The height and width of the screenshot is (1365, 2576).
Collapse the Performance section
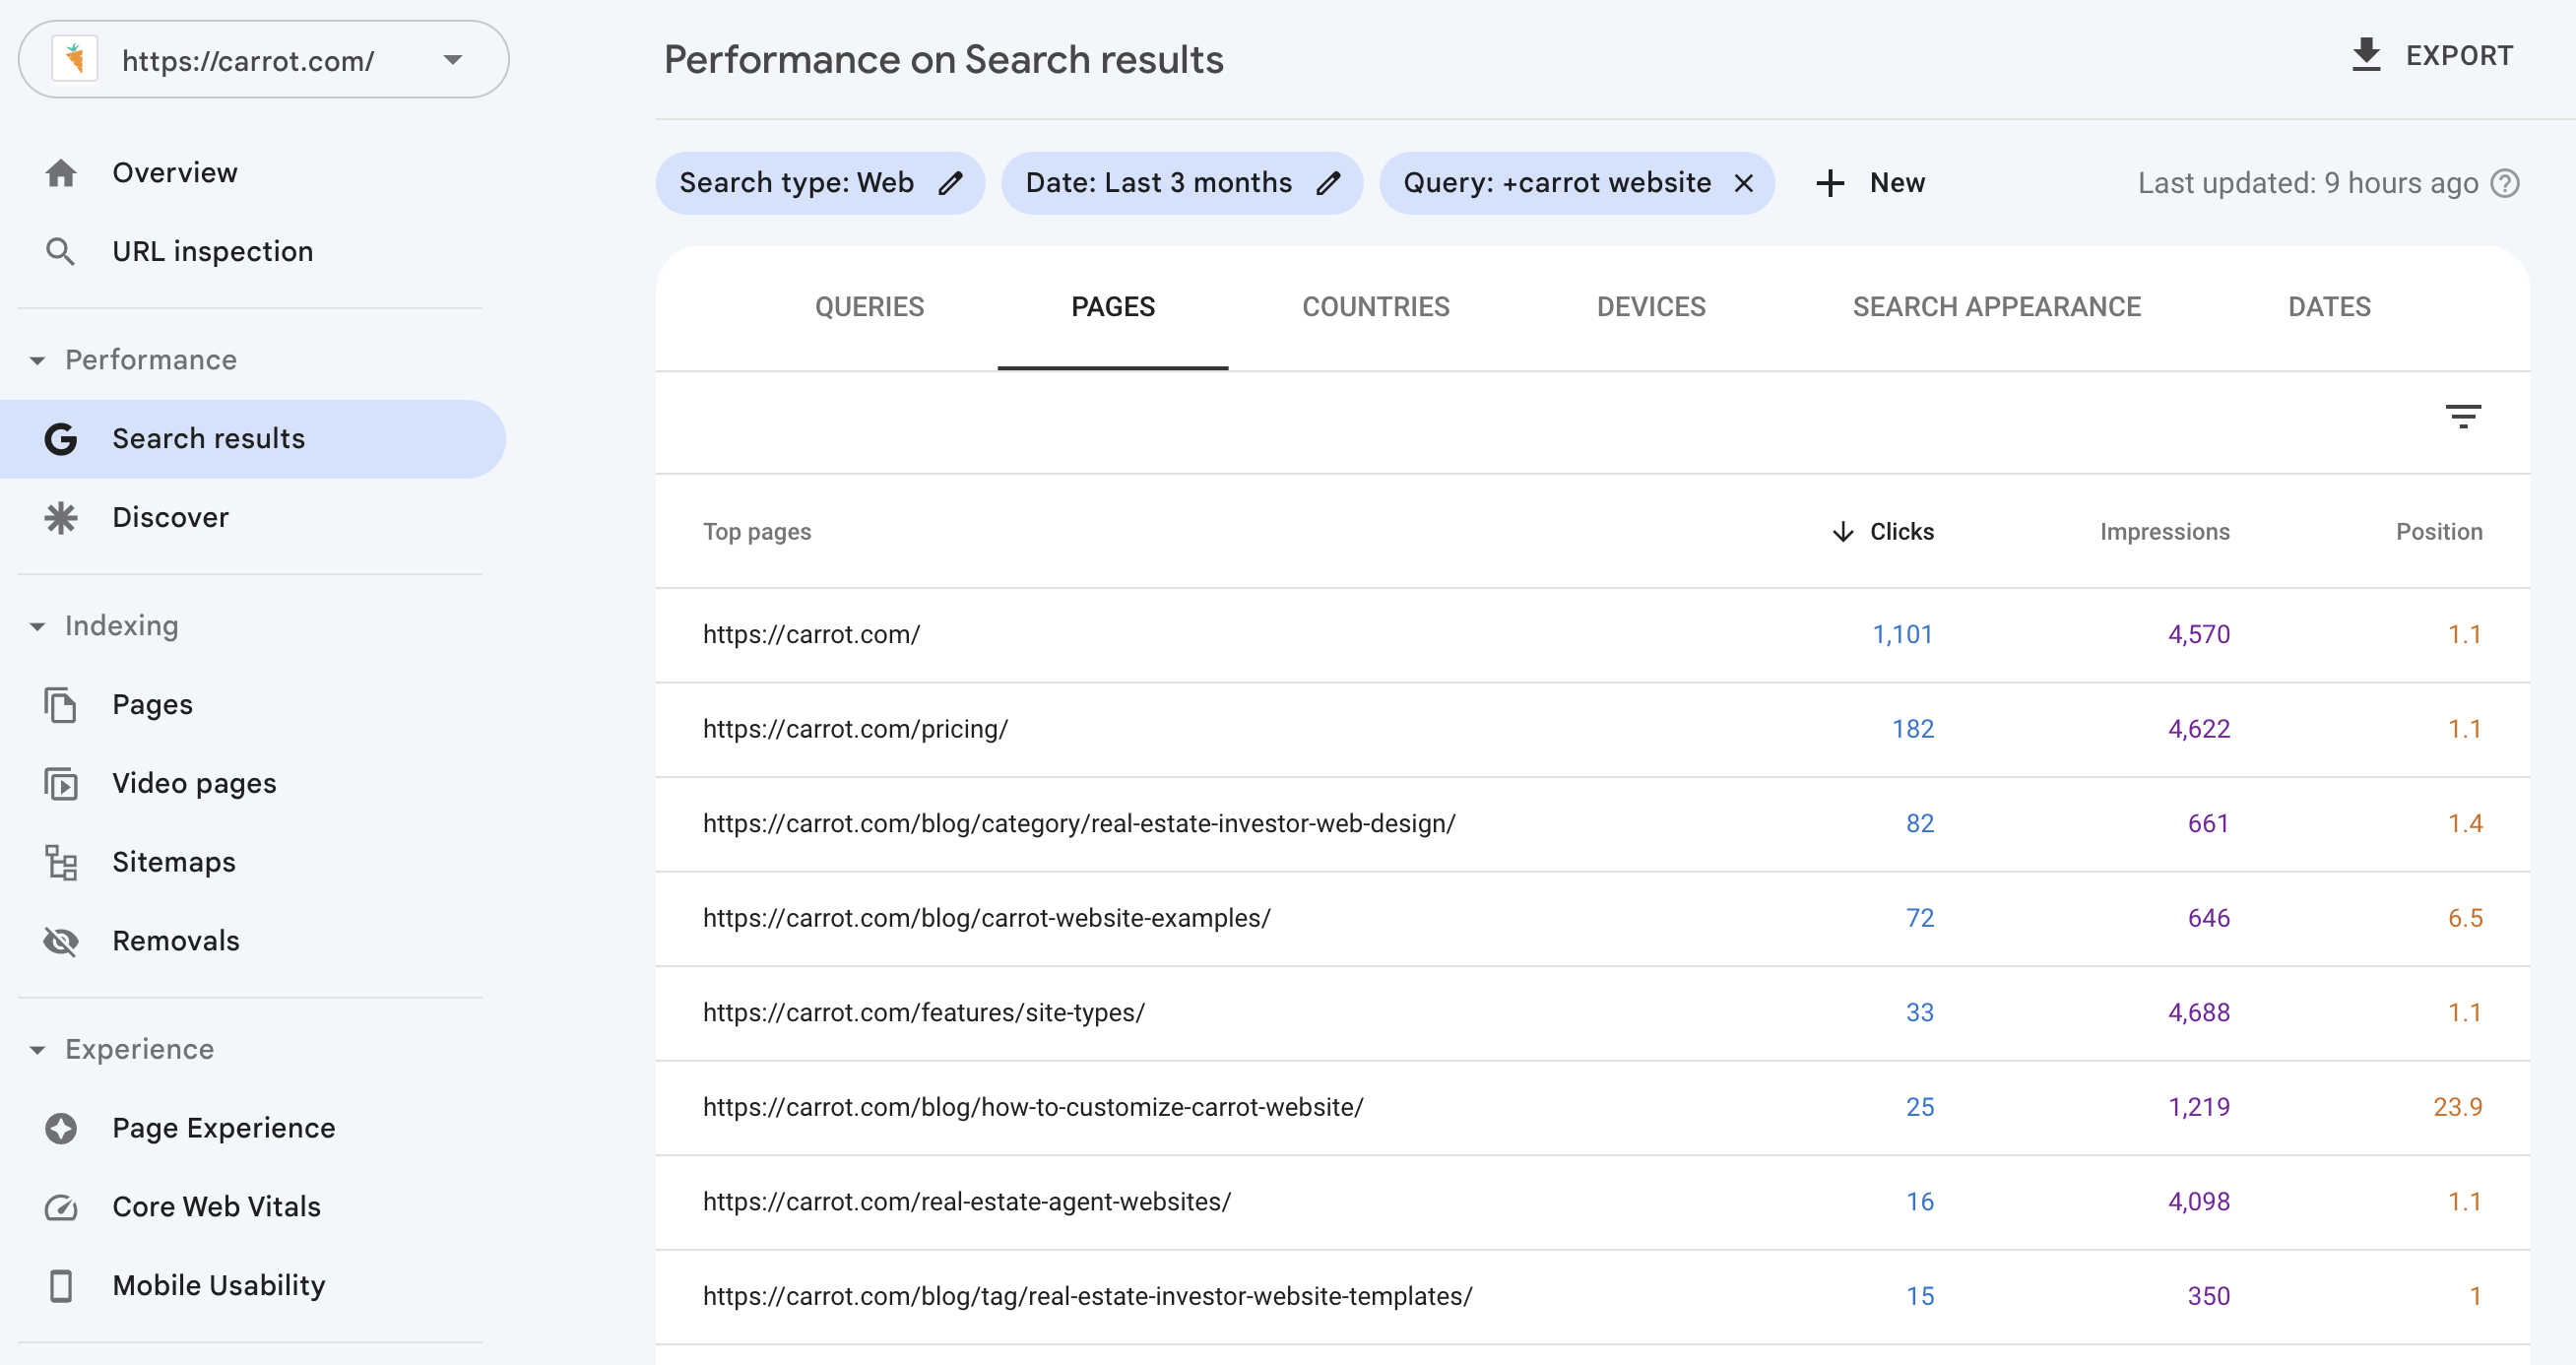[x=38, y=360]
